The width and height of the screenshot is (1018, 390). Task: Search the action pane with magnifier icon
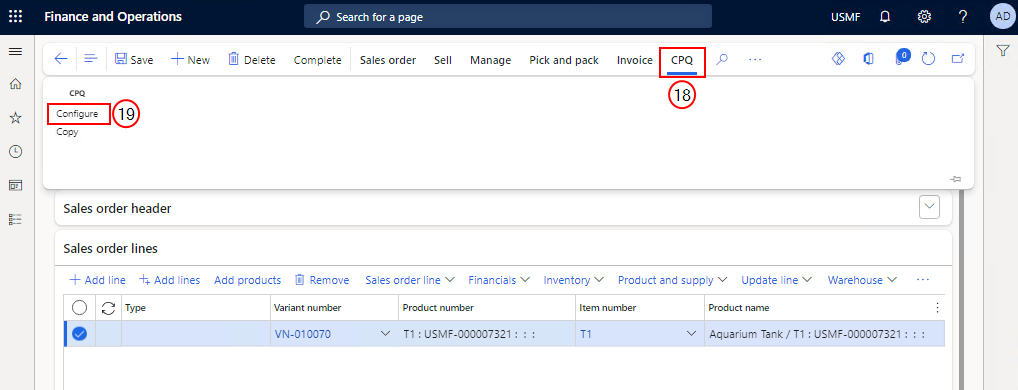pos(722,59)
